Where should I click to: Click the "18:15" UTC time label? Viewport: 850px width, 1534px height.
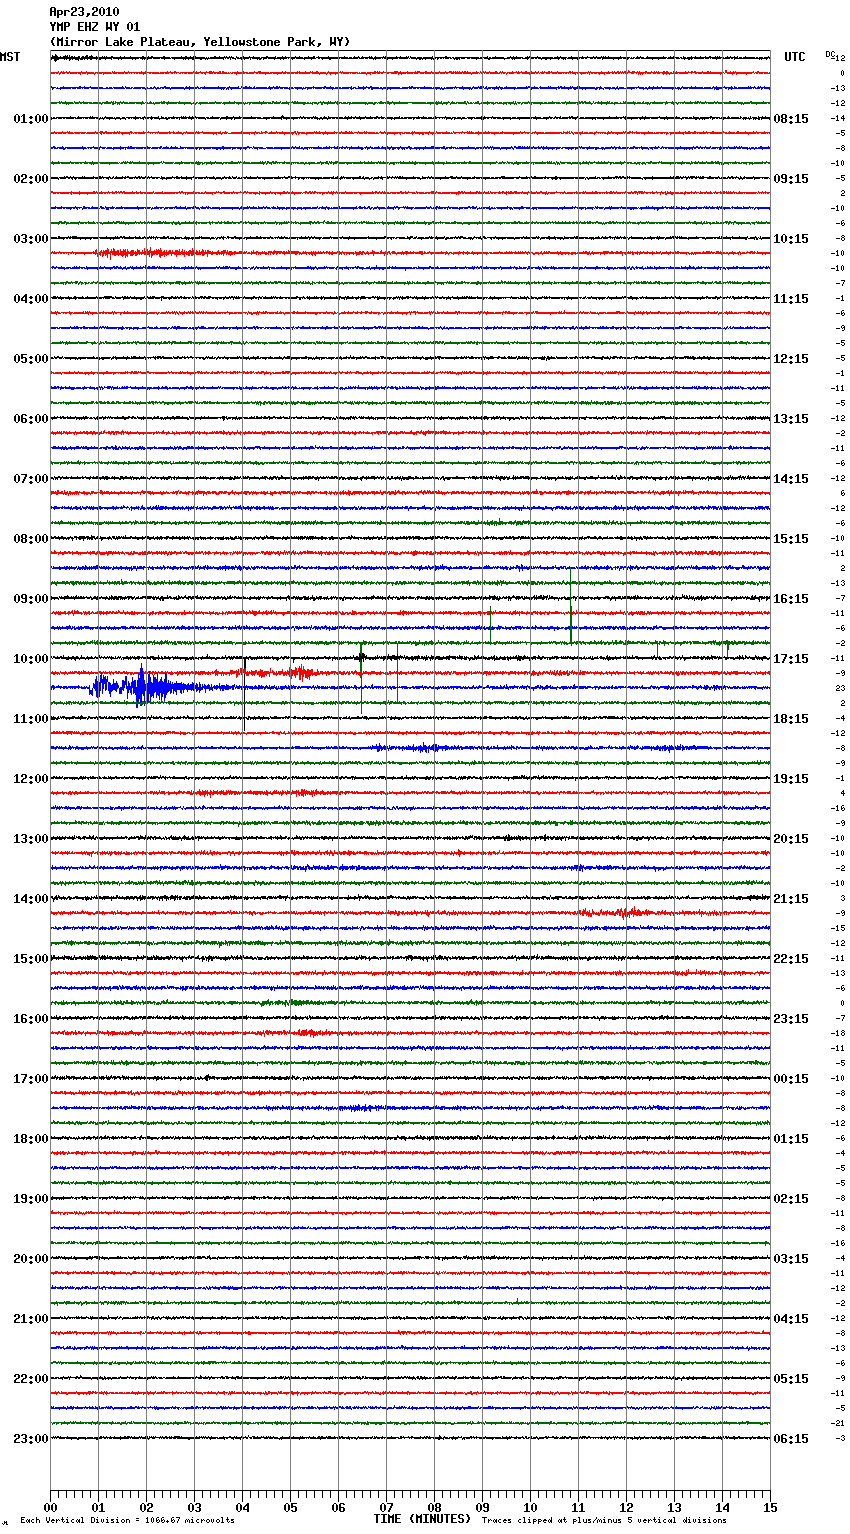[791, 719]
